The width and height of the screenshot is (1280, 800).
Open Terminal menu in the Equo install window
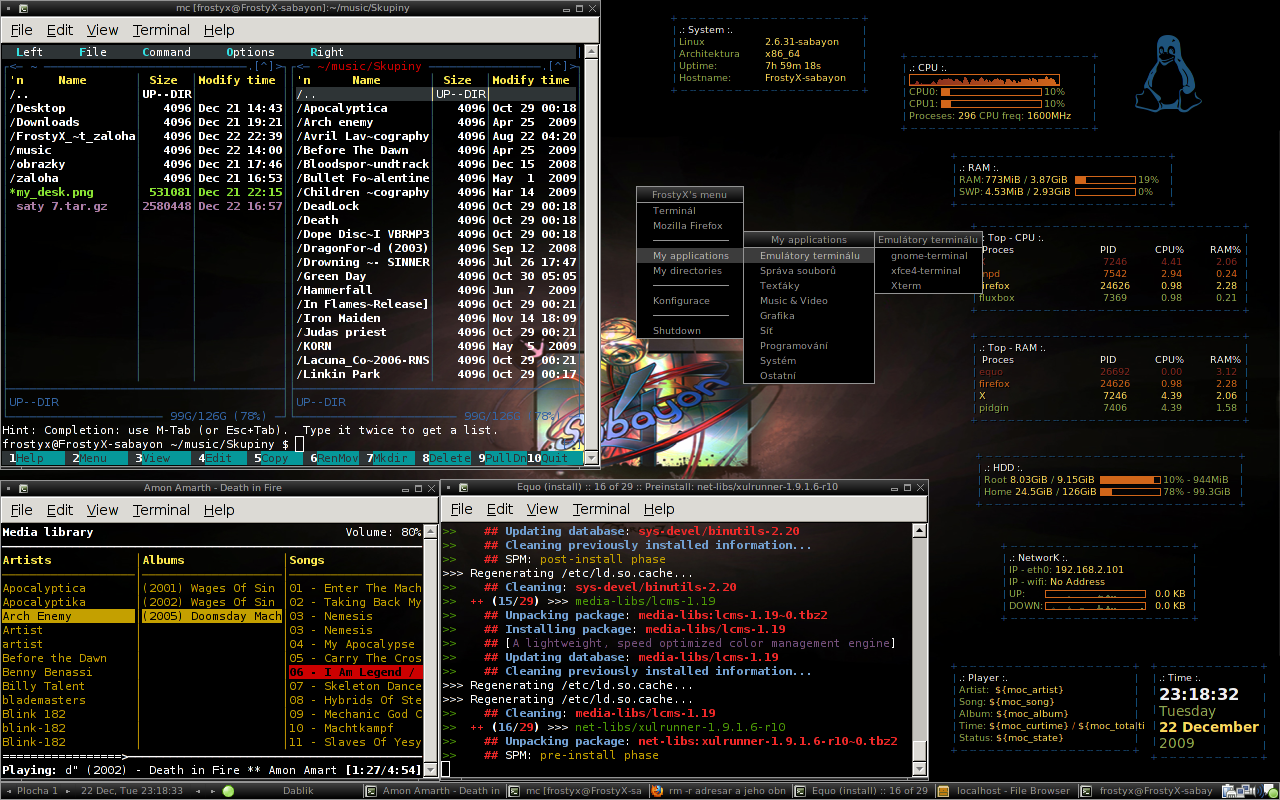(x=601, y=509)
